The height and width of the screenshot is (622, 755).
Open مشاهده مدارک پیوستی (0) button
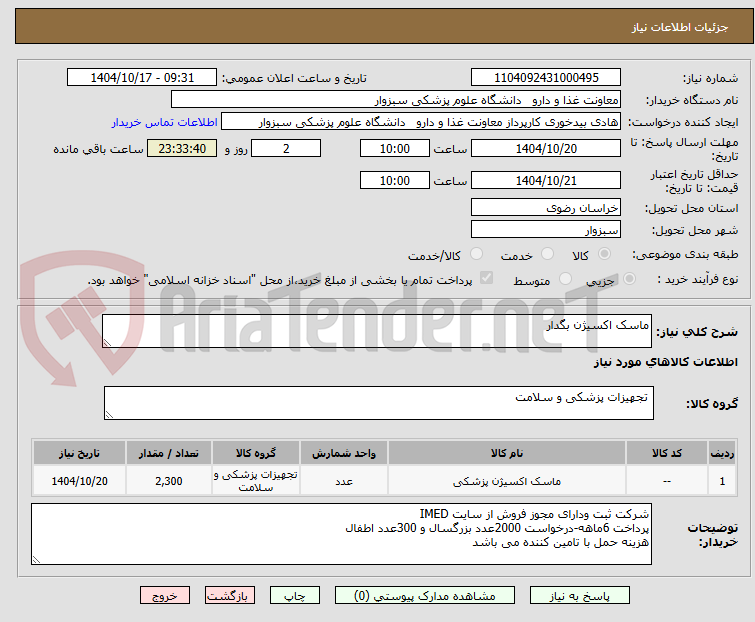coord(425,596)
